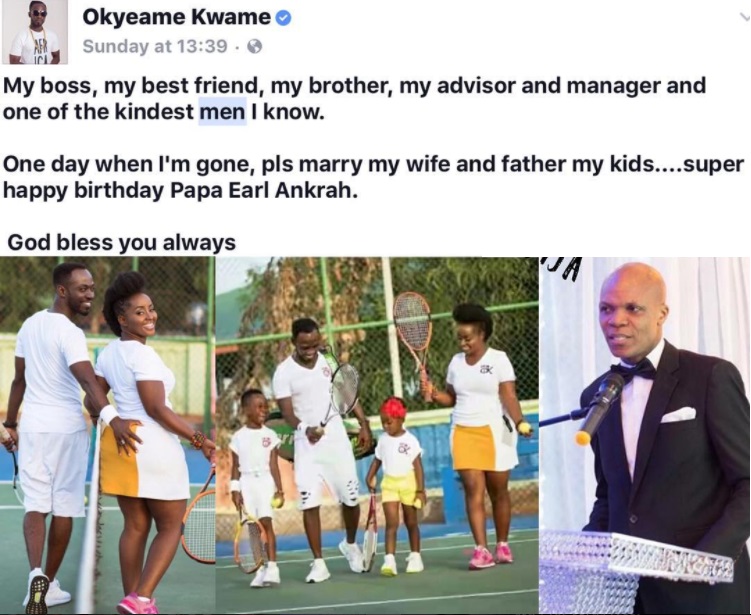Click the One day when I'm gone sentence

pyautogui.click(x=374, y=177)
